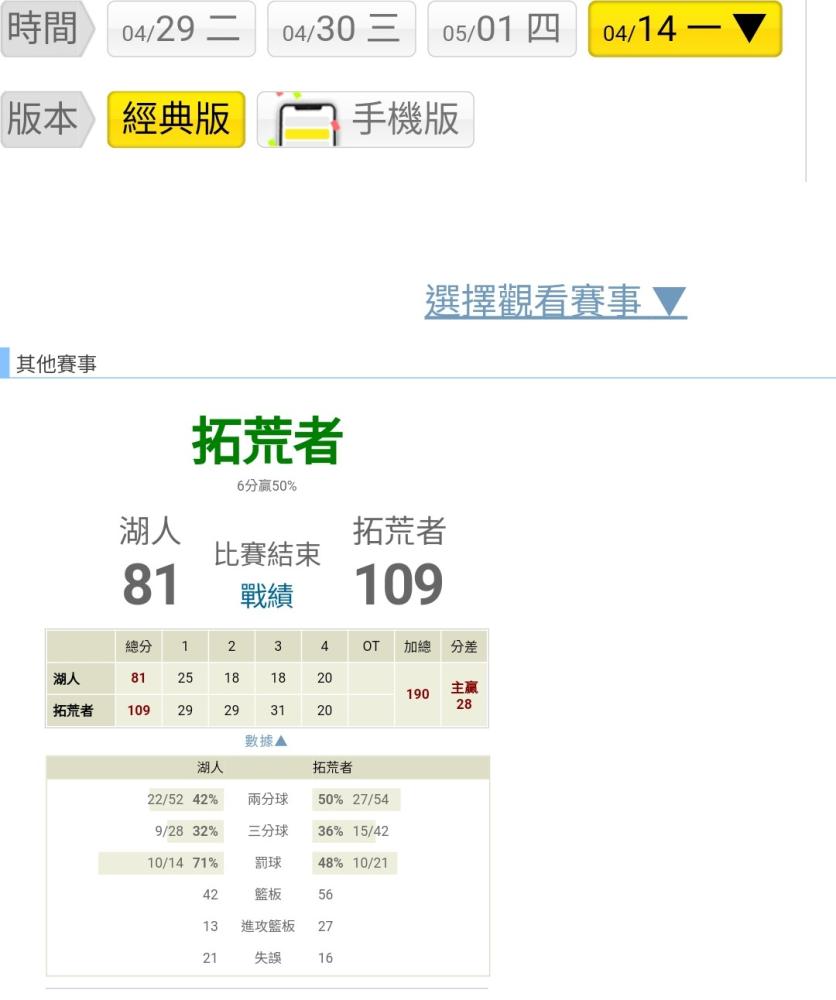836x1000 pixels.
Task: Expand the 選擇觀看賽事 match selector
Action: (555, 301)
